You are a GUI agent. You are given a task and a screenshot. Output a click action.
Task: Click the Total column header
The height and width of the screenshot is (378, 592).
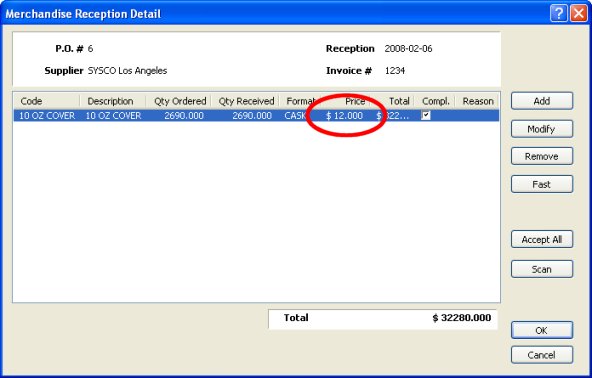[392, 101]
